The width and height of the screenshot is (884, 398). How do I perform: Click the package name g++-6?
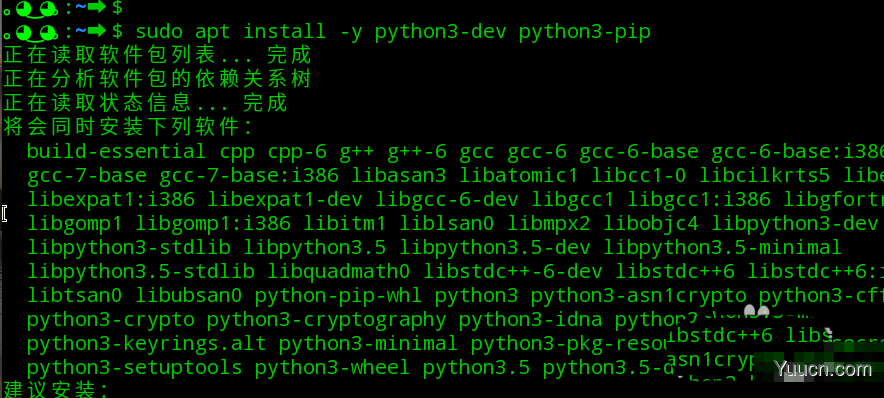417,152
